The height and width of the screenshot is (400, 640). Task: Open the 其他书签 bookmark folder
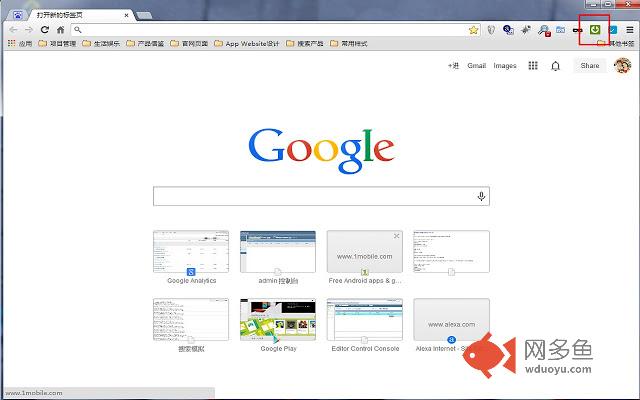616,43
